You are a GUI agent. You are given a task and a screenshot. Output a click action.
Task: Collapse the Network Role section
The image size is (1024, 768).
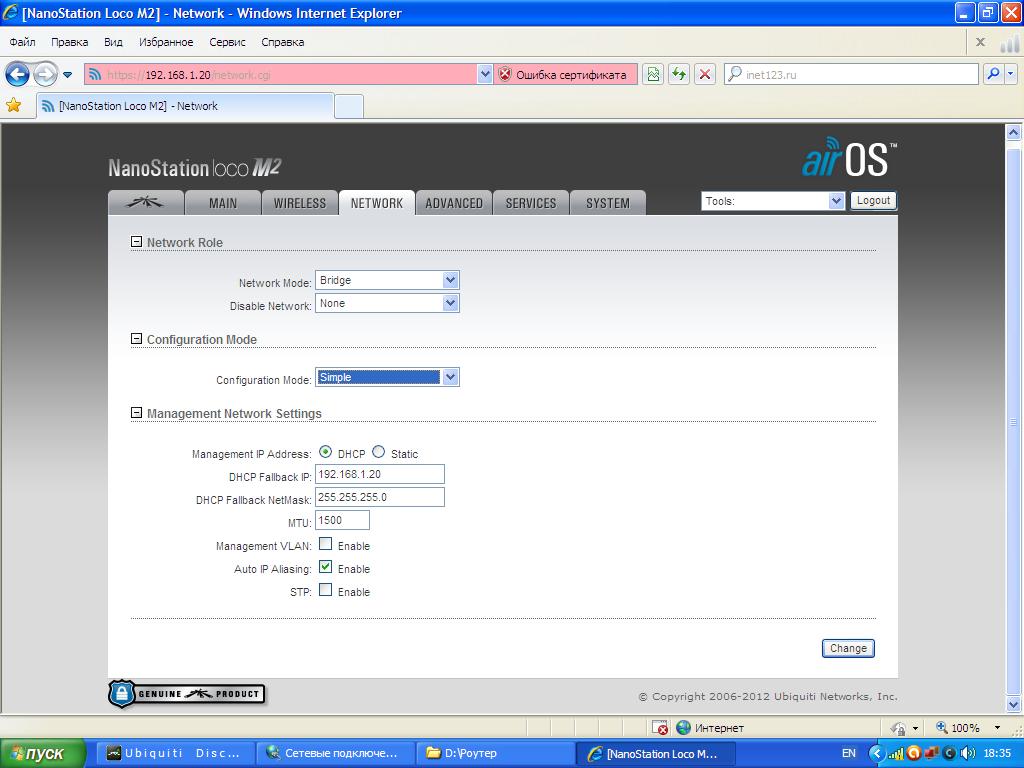(x=136, y=242)
